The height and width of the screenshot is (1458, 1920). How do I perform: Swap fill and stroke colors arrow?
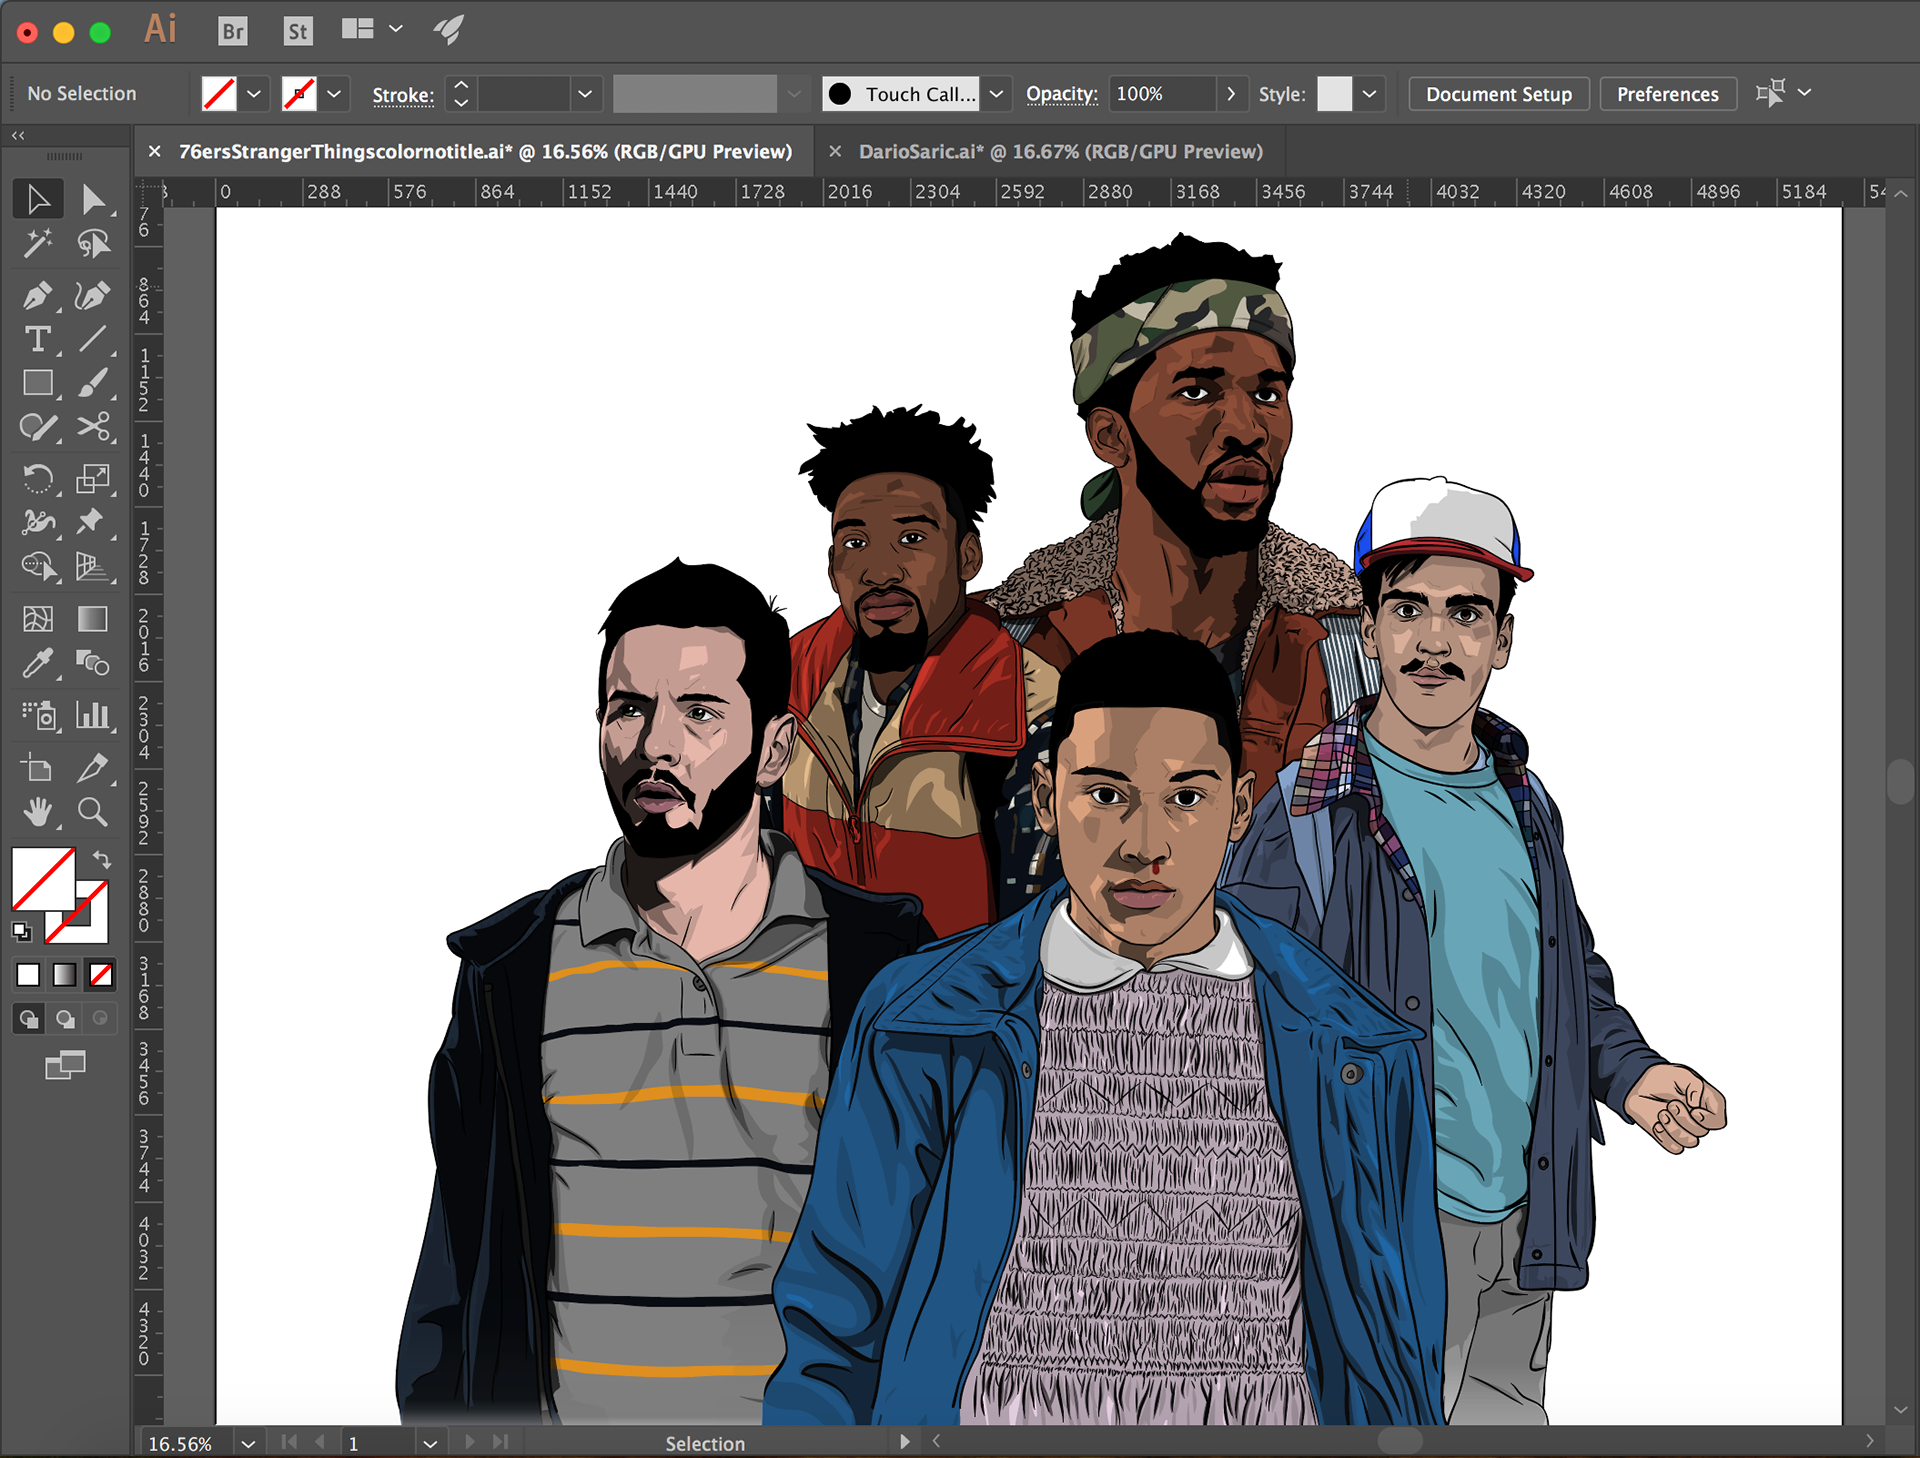click(x=101, y=859)
